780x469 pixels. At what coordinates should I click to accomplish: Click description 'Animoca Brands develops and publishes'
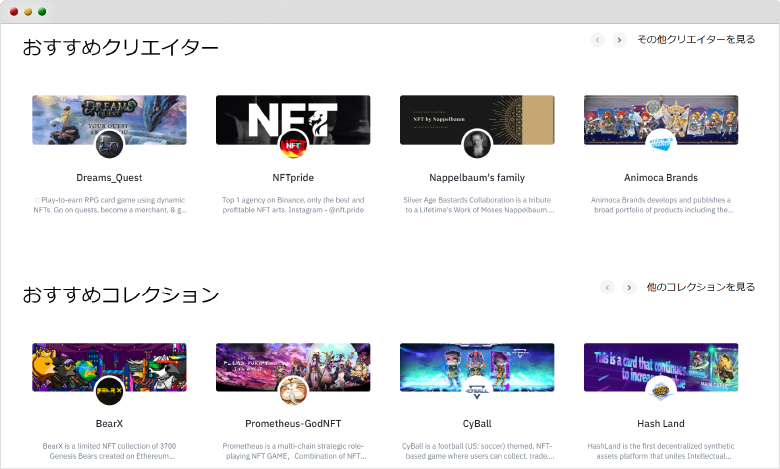coord(662,205)
